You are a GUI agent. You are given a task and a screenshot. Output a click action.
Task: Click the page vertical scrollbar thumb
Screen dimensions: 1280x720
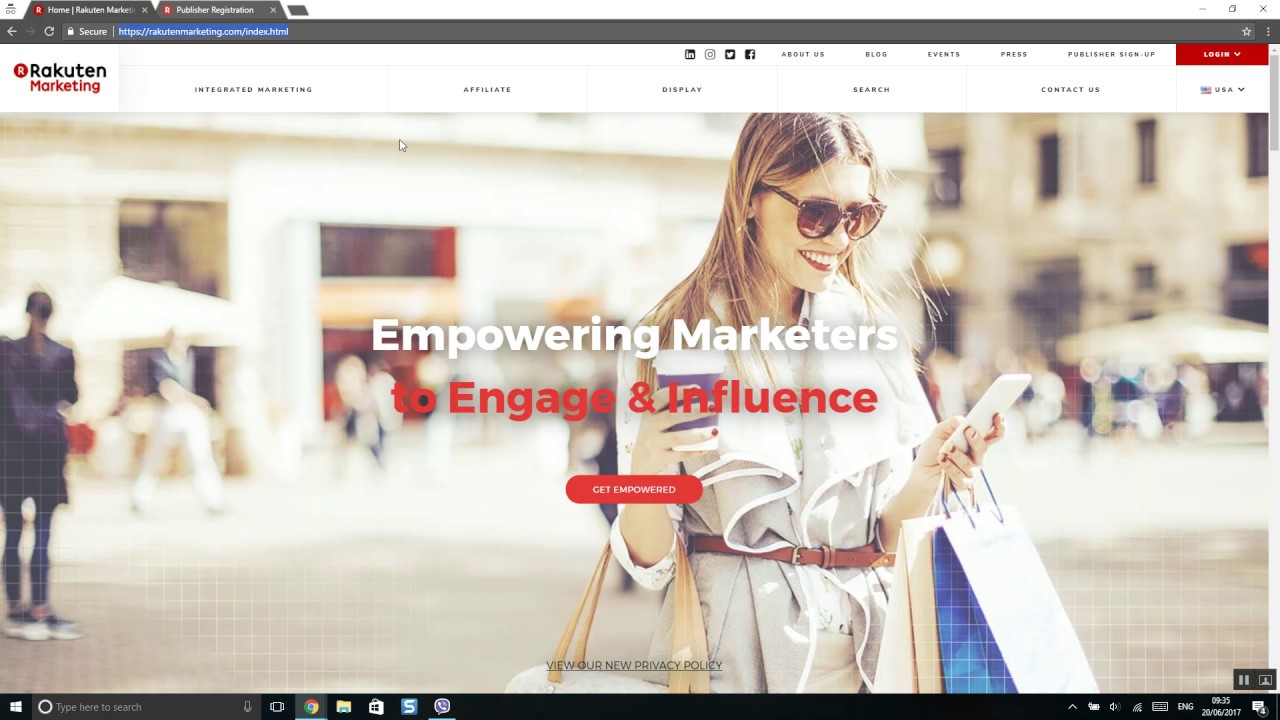[1274, 104]
